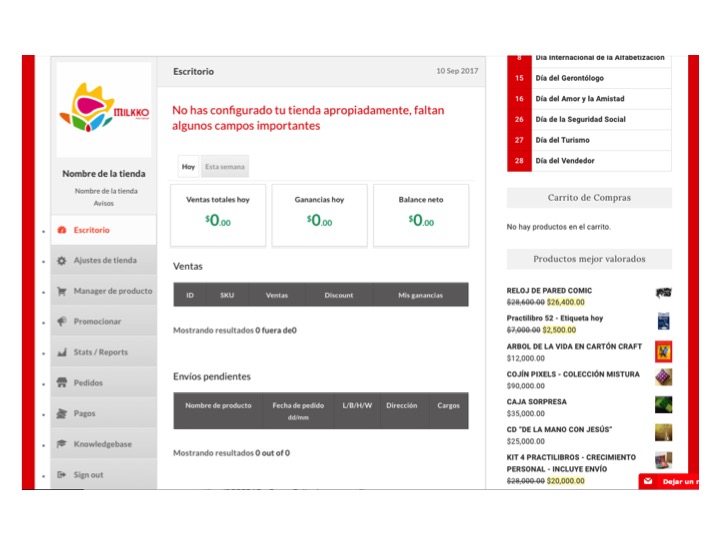
Task: Click the cart icon beside Manager de producto
Action: coord(62,291)
